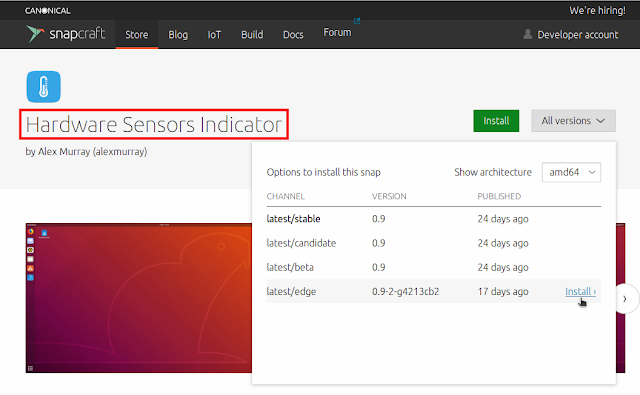Viewport: 640px width, 395px height.
Task: Collapse the All versions dropdown
Action: 573,121
